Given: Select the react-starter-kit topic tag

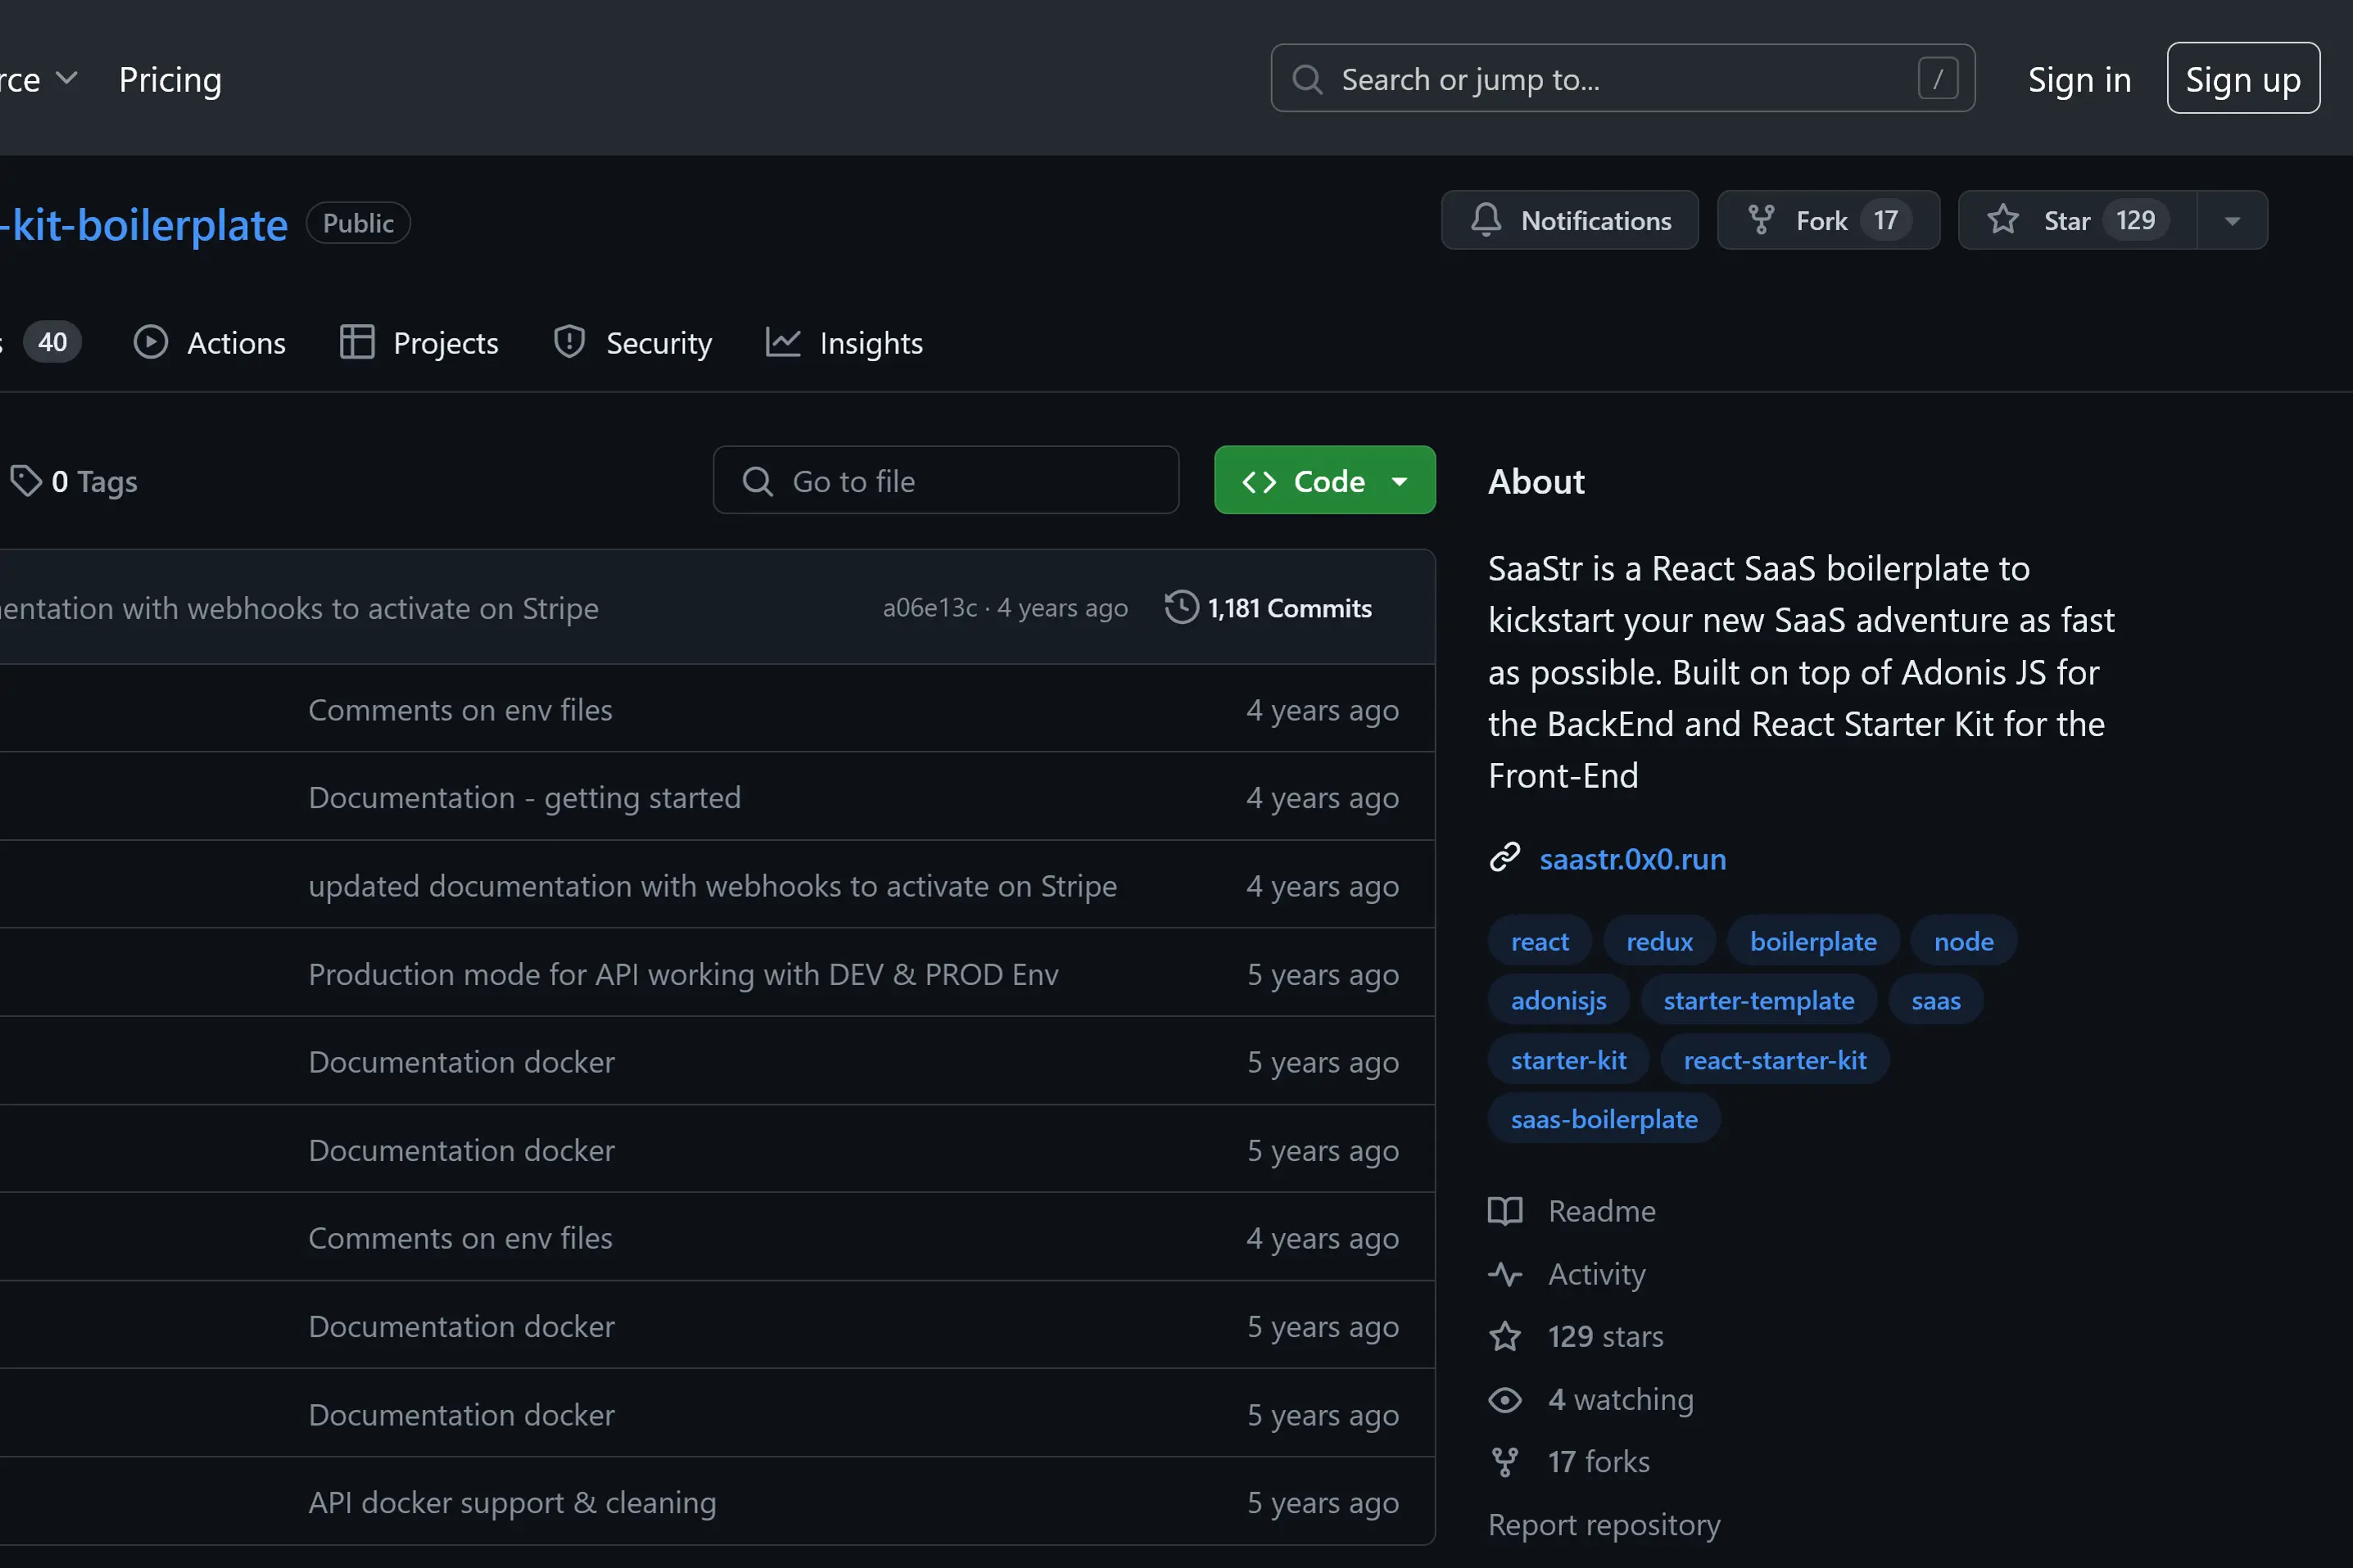Looking at the screenshot, I should pos(1774,1060).
